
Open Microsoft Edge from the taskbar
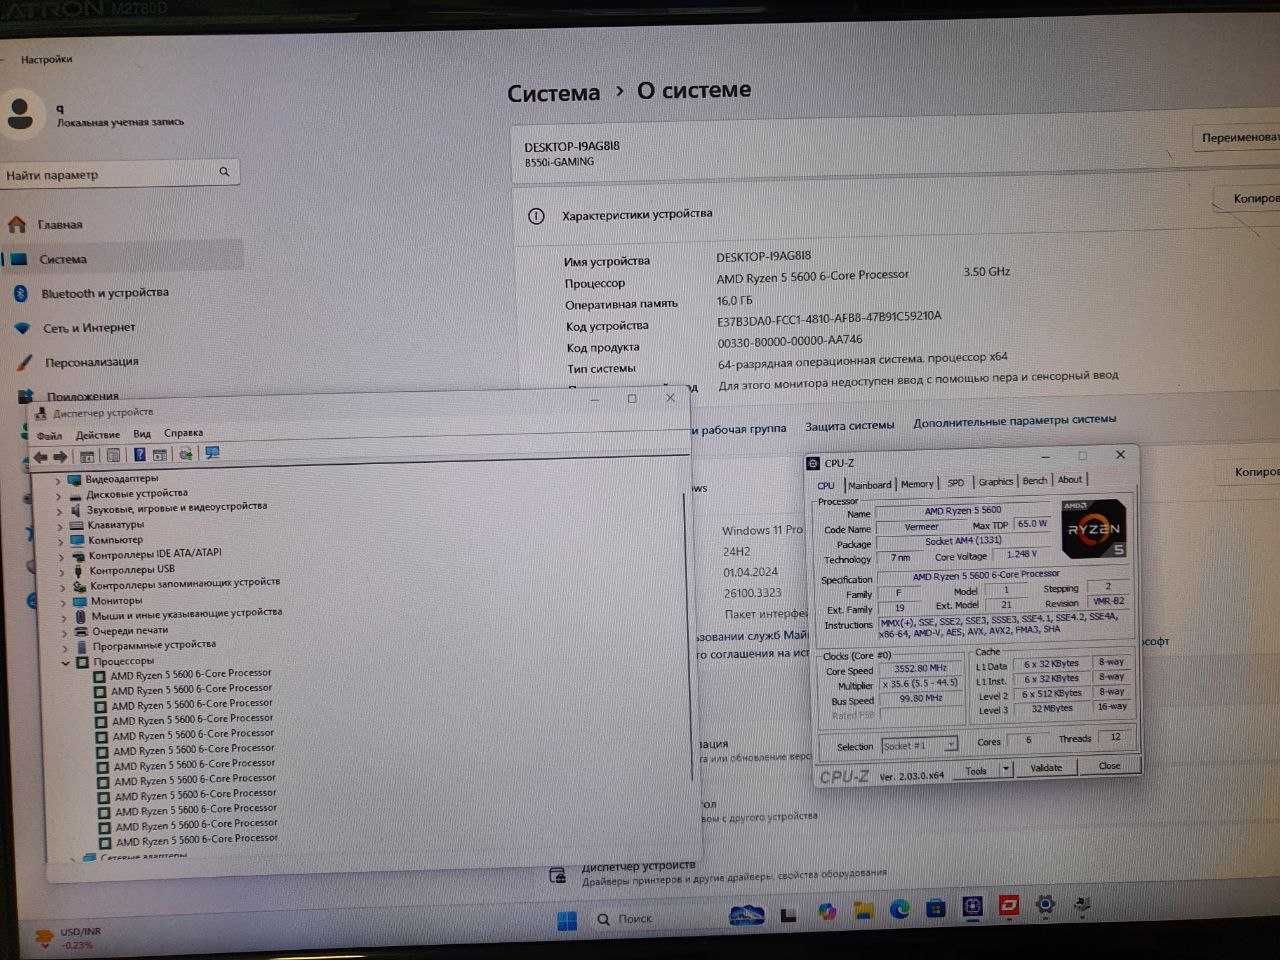(x=899, y=908)
